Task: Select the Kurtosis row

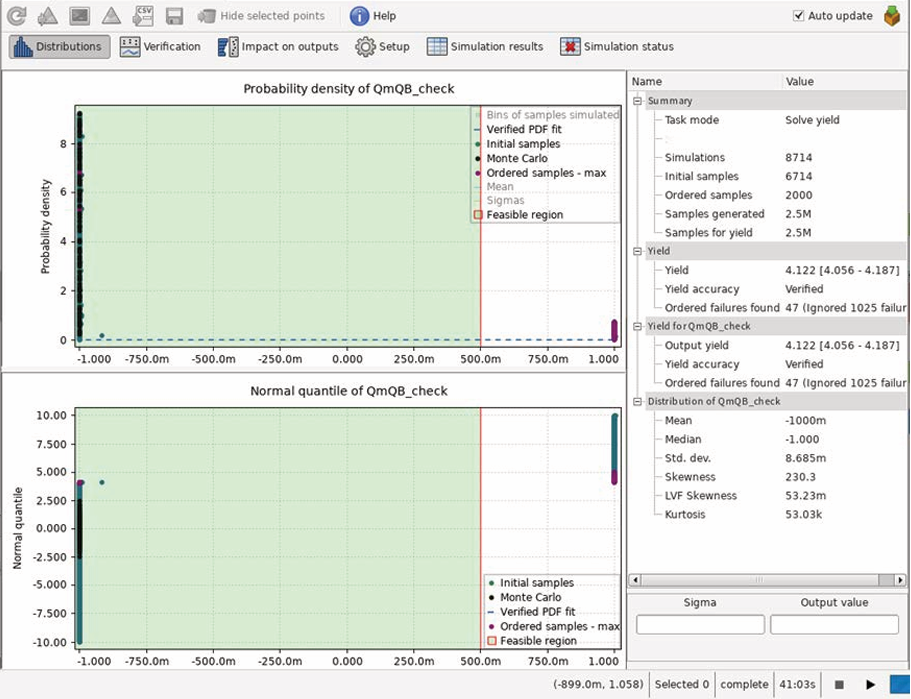Action: click(767, 514)
